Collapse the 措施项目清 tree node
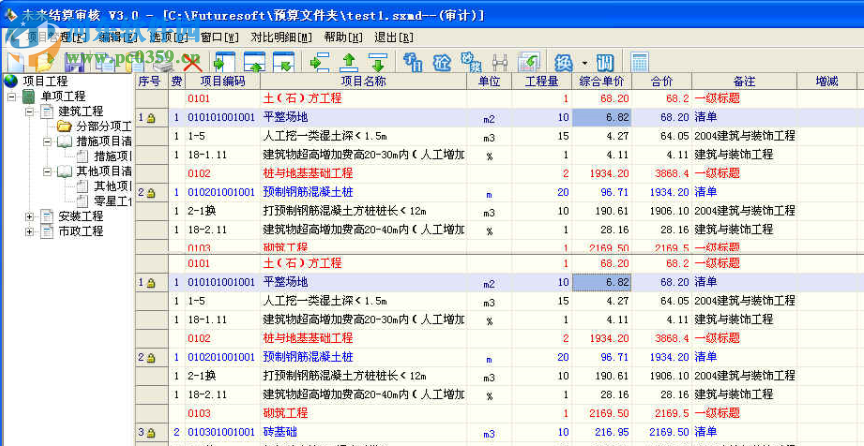The width and height of the screenshot is (864, 446). click(x=47, y=141)
